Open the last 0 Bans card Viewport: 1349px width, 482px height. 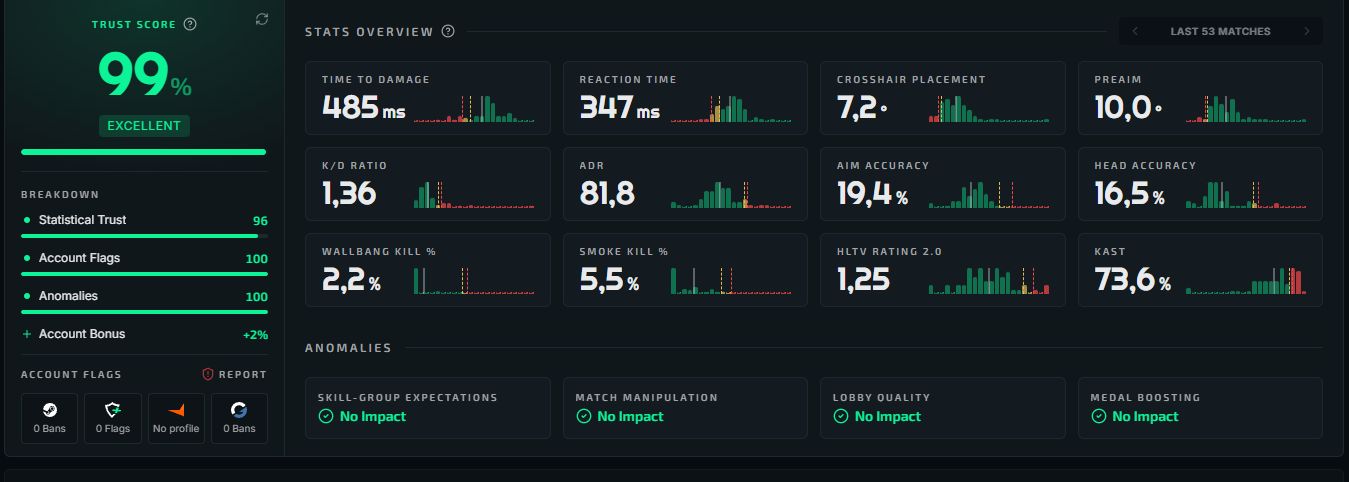pyautogui.click(x=239, y=418)
